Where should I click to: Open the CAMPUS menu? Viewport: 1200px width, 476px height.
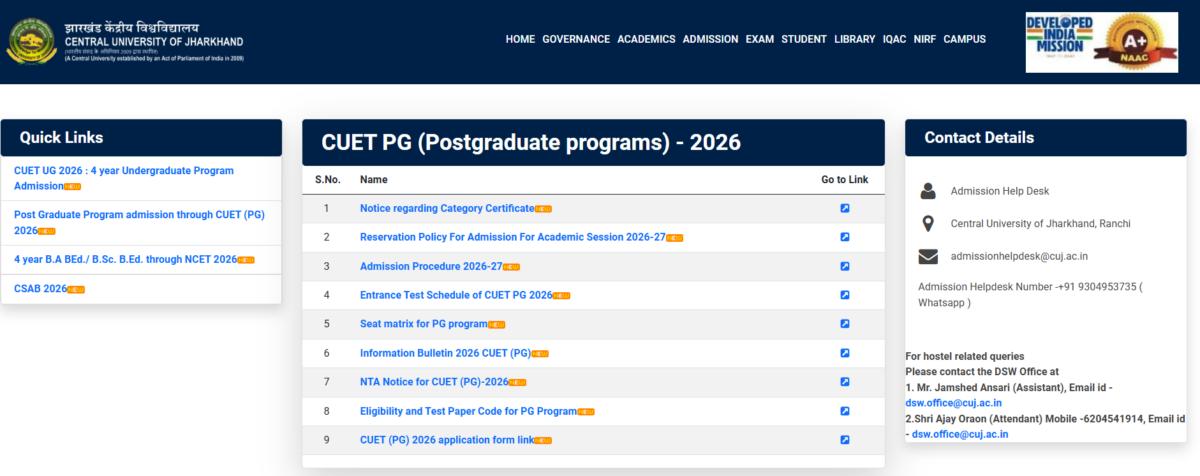click(x=964, y=39)
